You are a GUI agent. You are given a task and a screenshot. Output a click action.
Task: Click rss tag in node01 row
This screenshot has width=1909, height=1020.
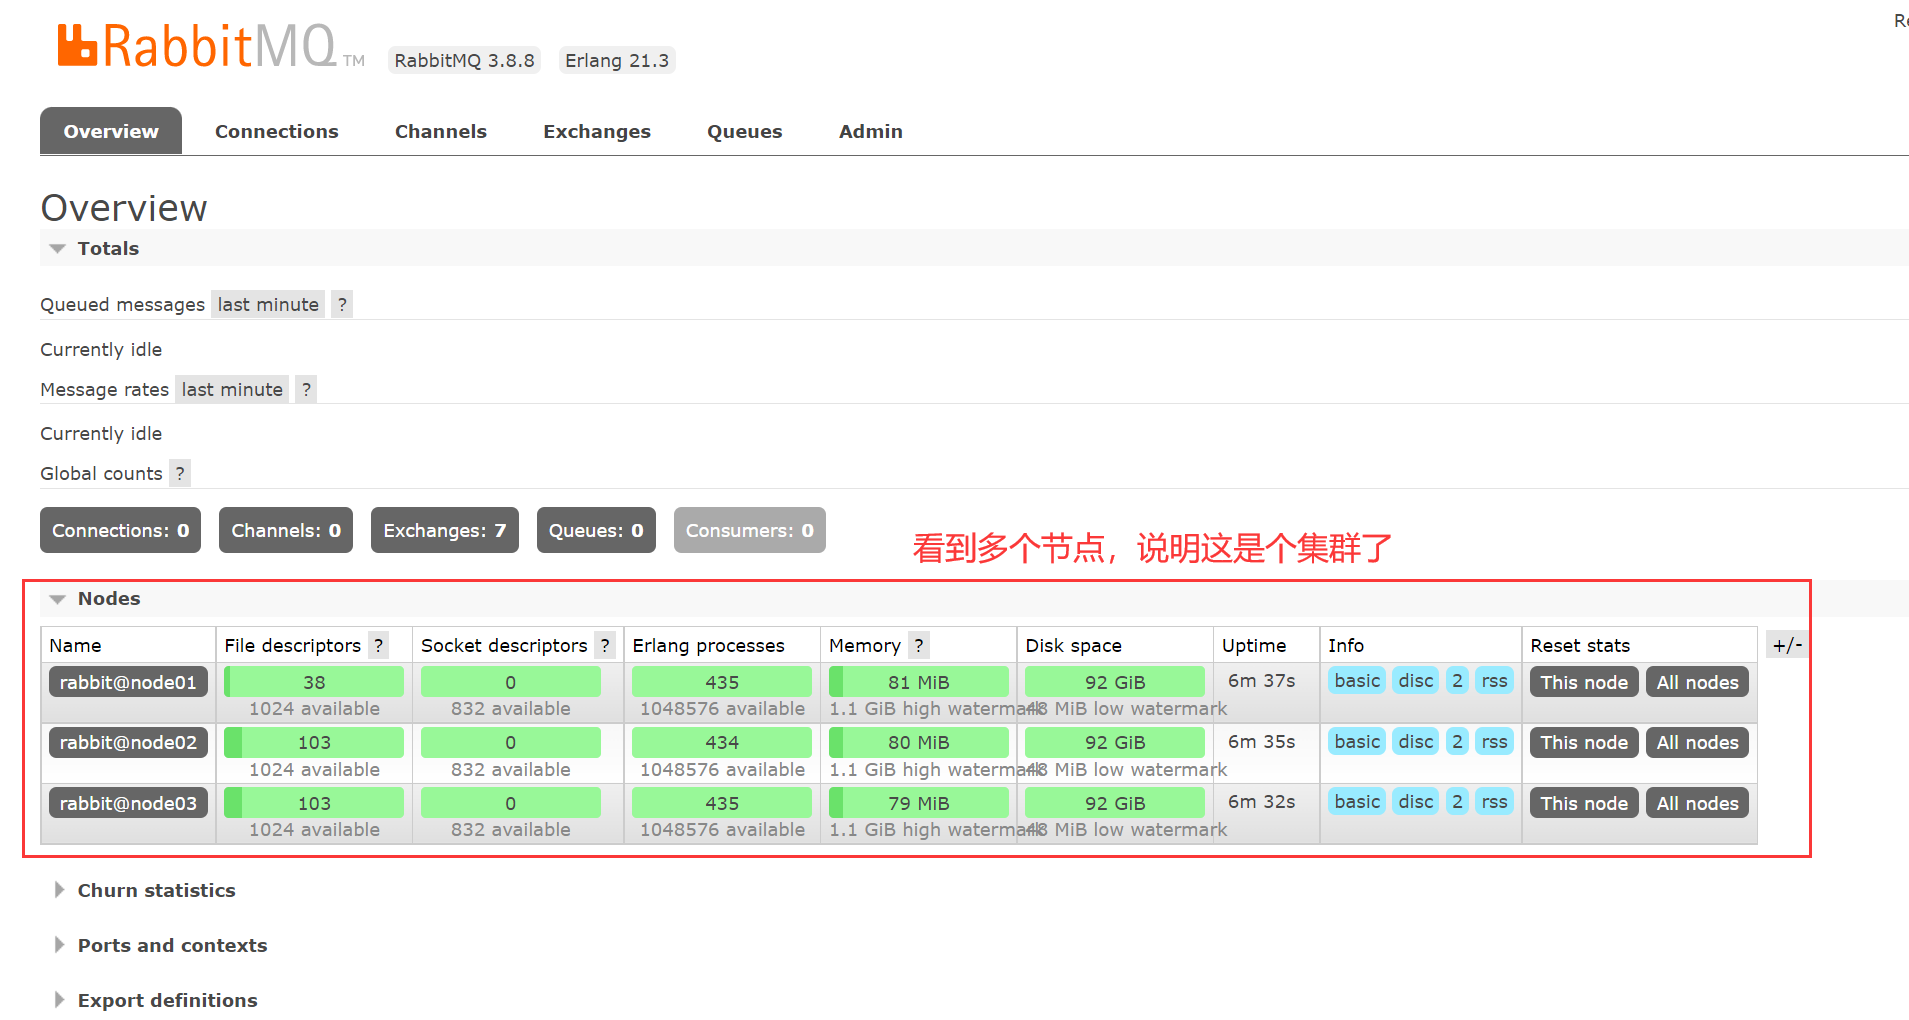pyautogui.click(x=1494, y=681)
